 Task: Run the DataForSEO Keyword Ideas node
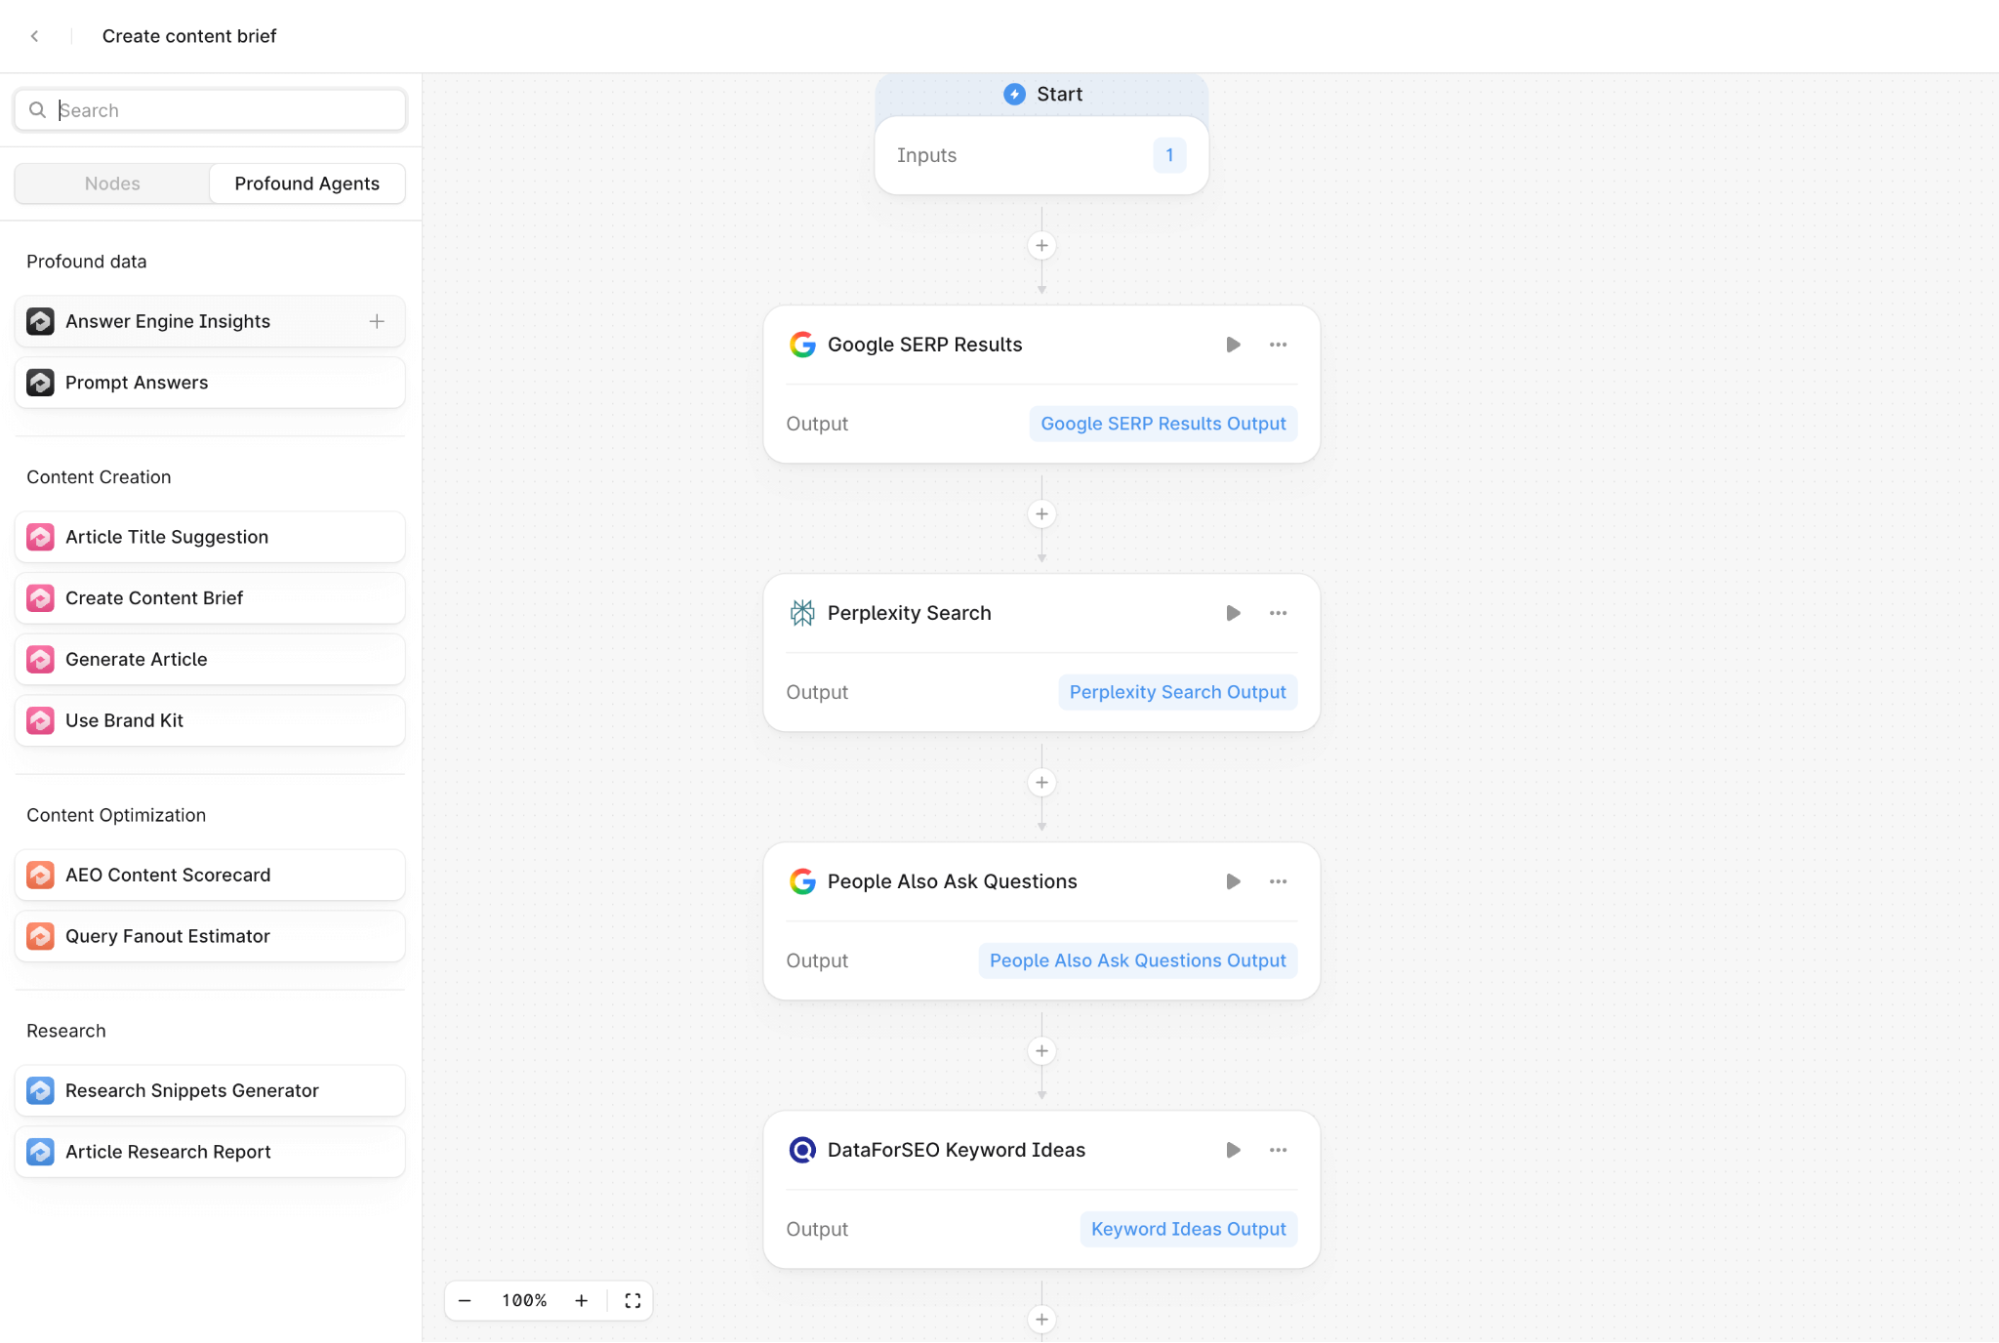point(1233,1150)
